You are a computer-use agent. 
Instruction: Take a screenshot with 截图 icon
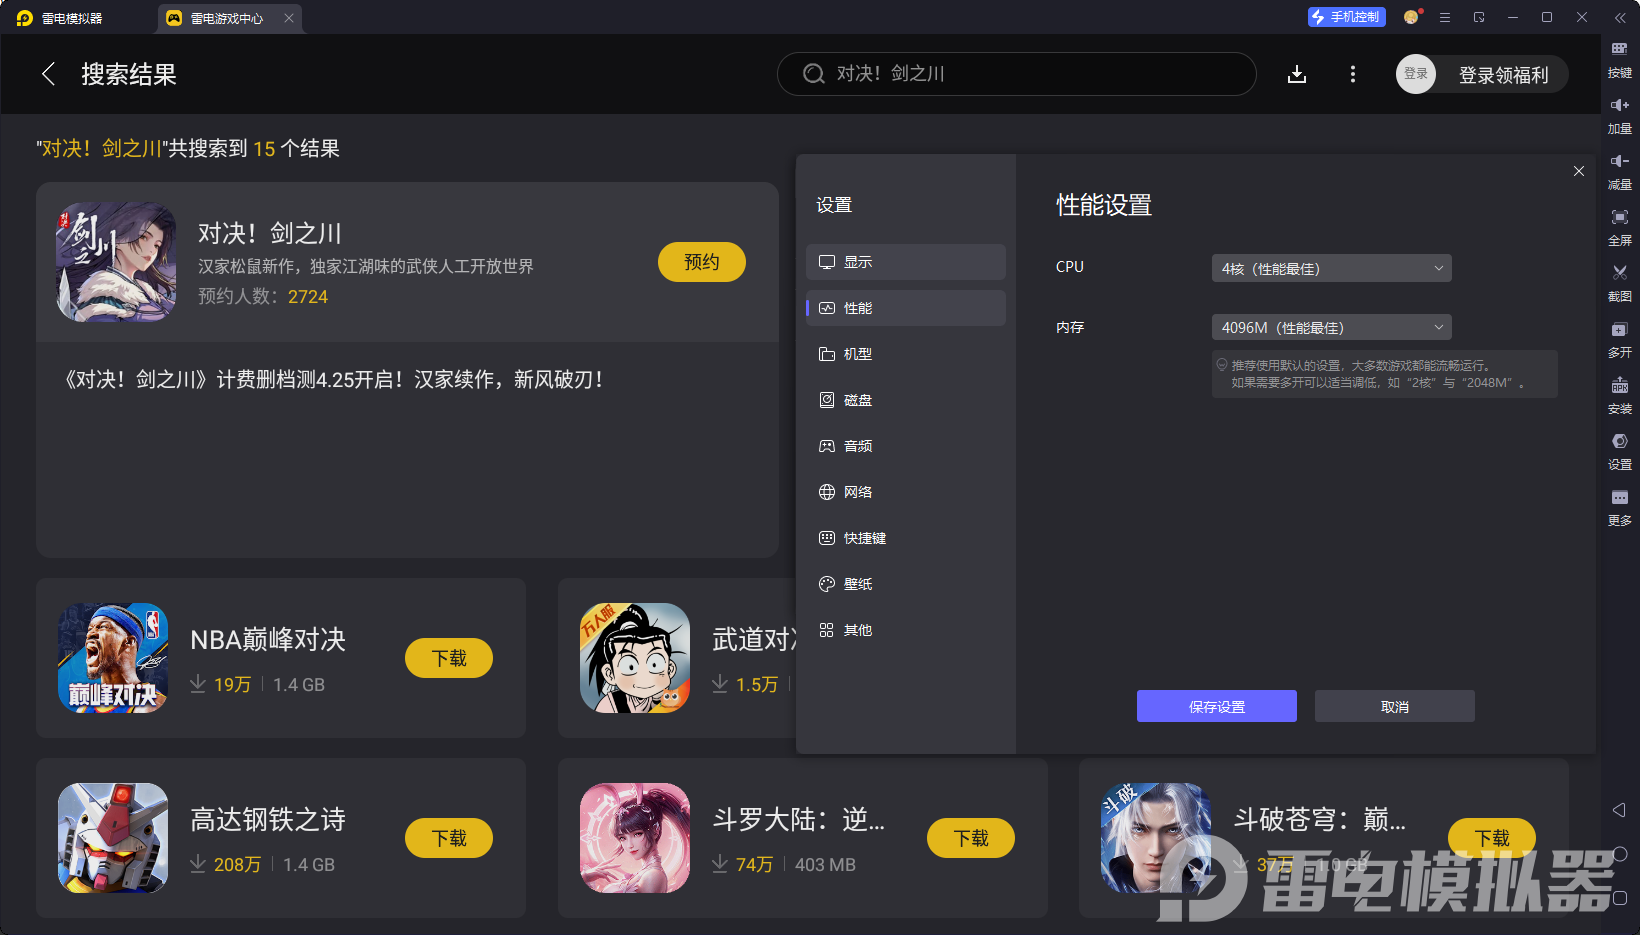(x=1619, y=282)
